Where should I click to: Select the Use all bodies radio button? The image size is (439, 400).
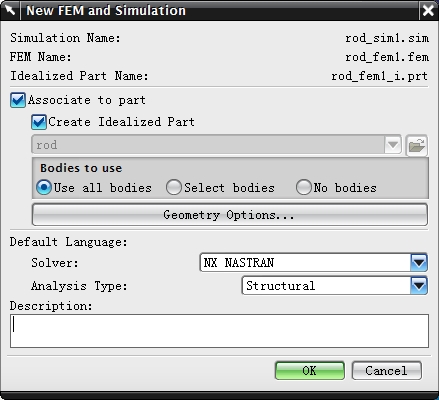click(44, 187)
